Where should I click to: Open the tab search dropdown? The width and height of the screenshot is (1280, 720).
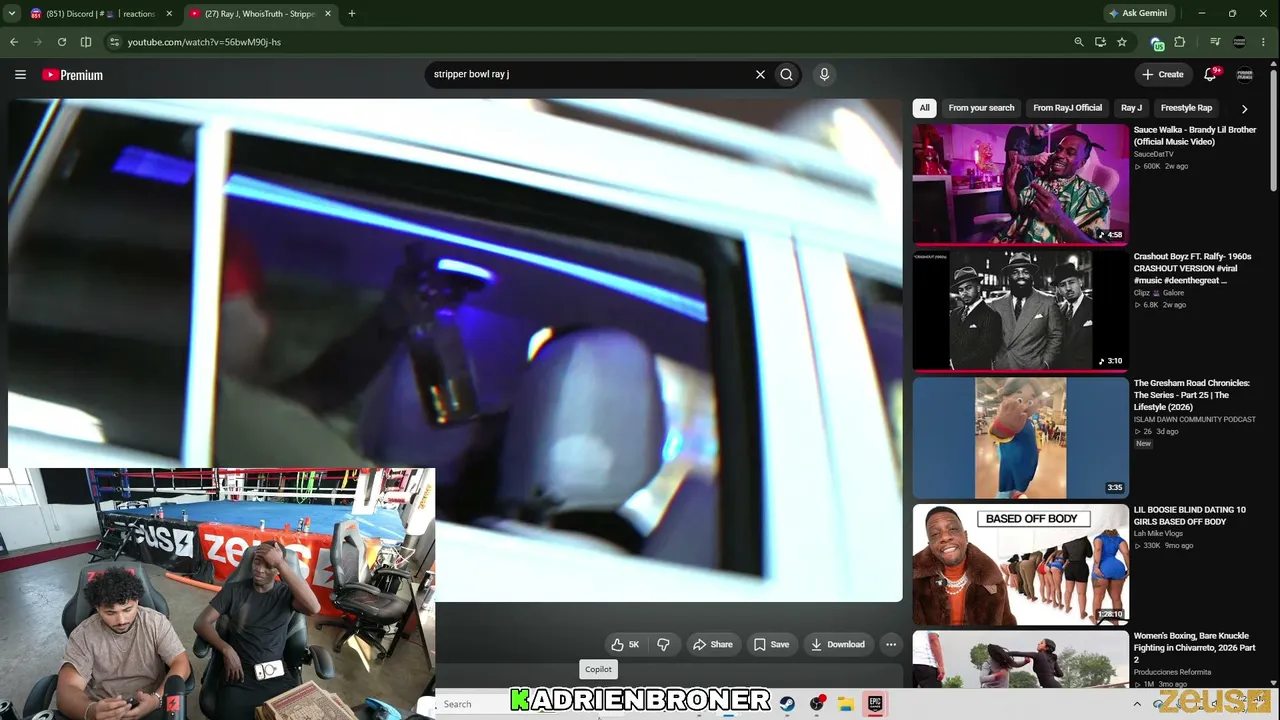[12, 14]
